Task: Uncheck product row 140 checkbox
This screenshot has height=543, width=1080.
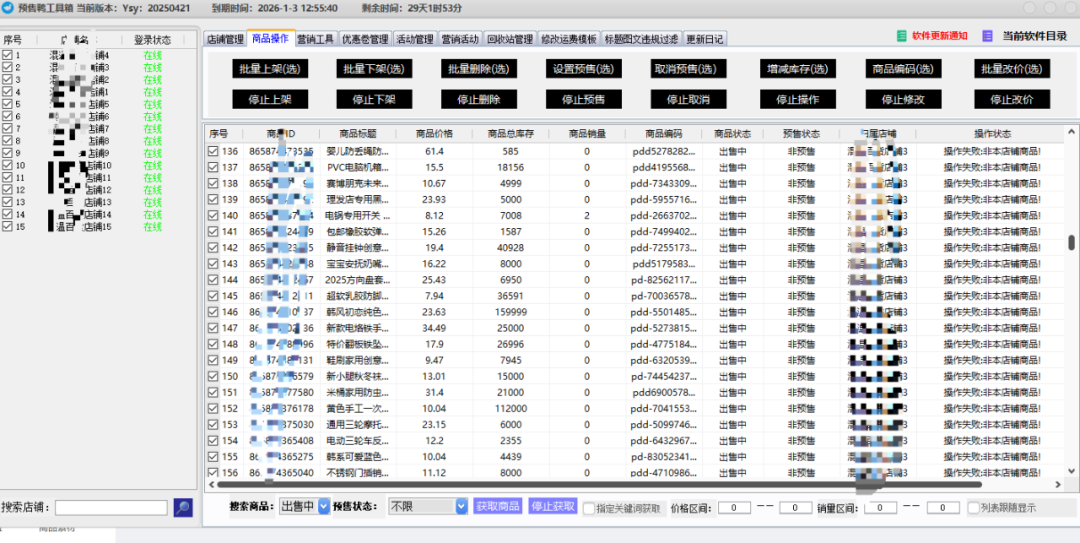Action: pos(214,216)
